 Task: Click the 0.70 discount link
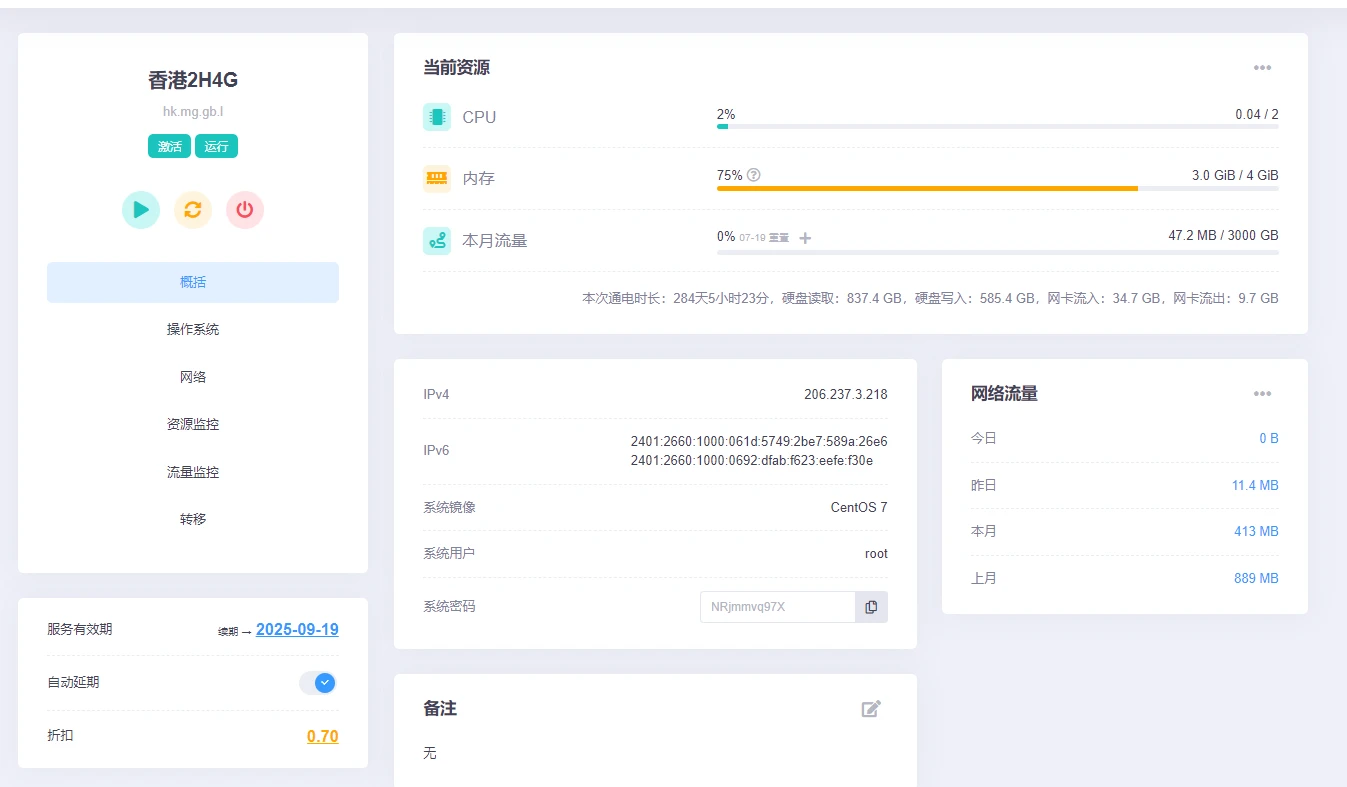point(322,736)
